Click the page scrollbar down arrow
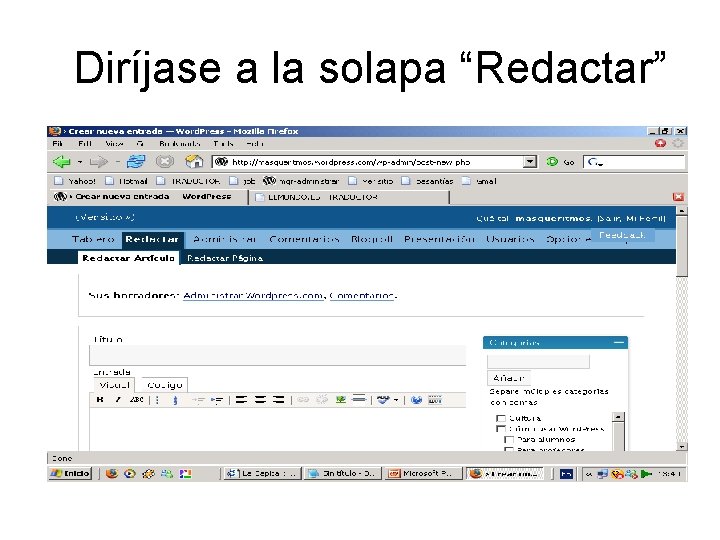The height and width of the screenshot is (540, 720). [682, 446]
